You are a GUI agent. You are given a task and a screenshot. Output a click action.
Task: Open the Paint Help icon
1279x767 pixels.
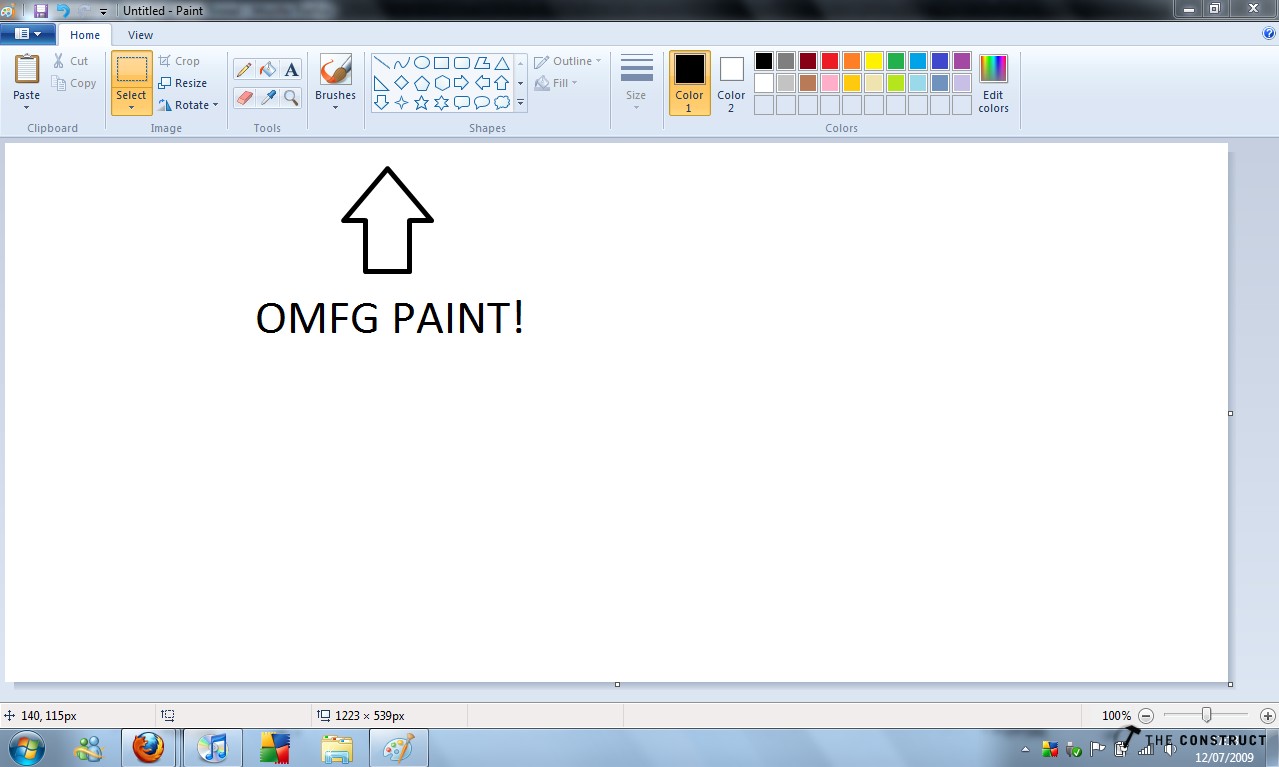[x=1269, y=33]
